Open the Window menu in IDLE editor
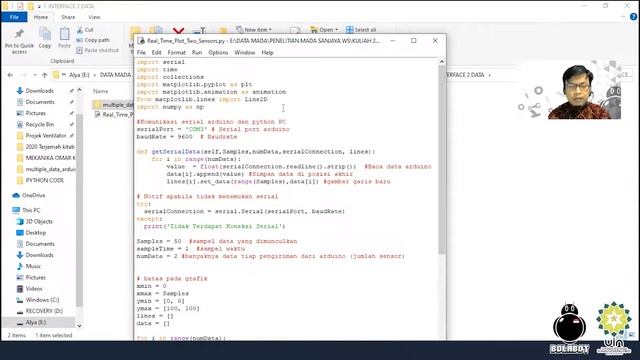640x360 pixels. coord(244,53)
